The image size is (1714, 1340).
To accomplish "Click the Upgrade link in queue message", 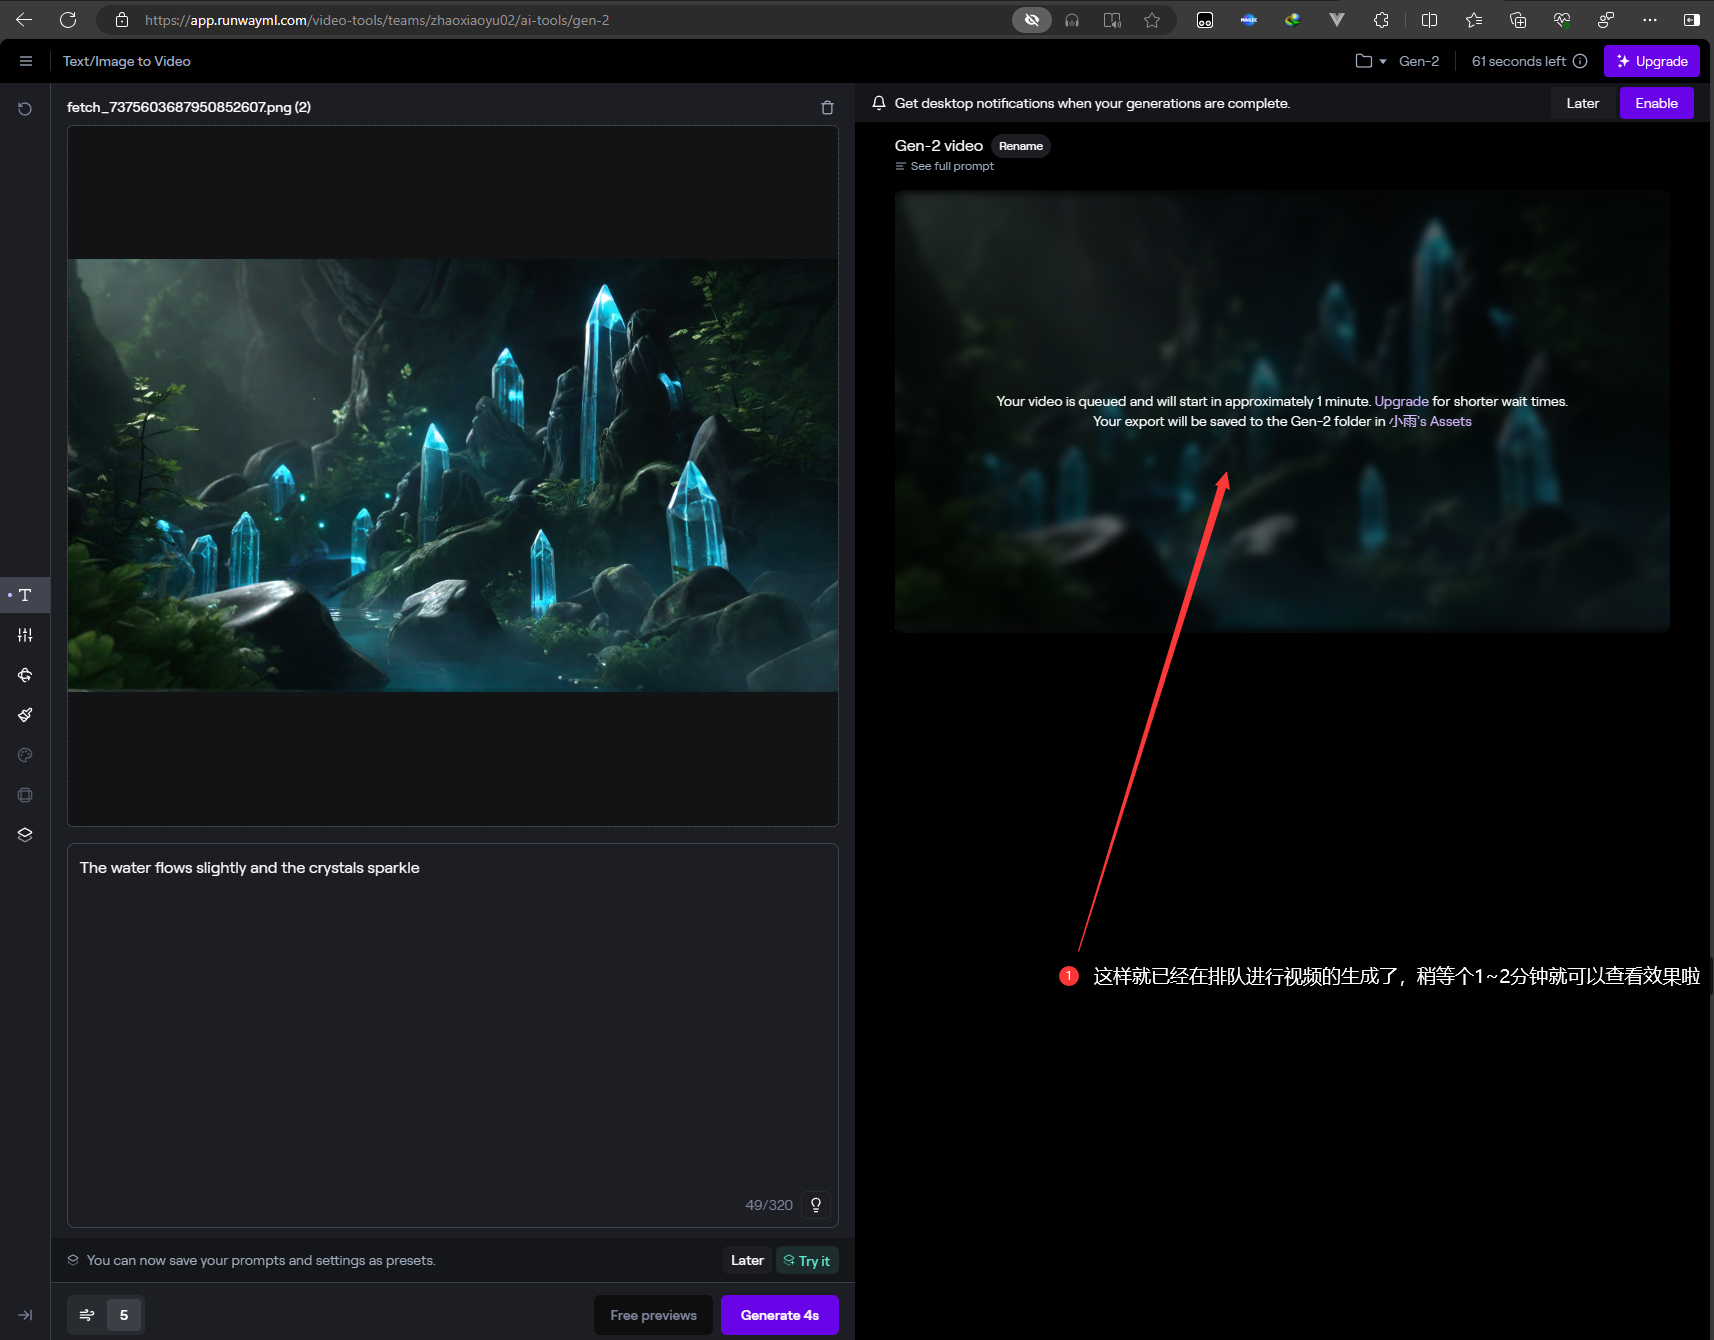I will (x=1401, y=401).
